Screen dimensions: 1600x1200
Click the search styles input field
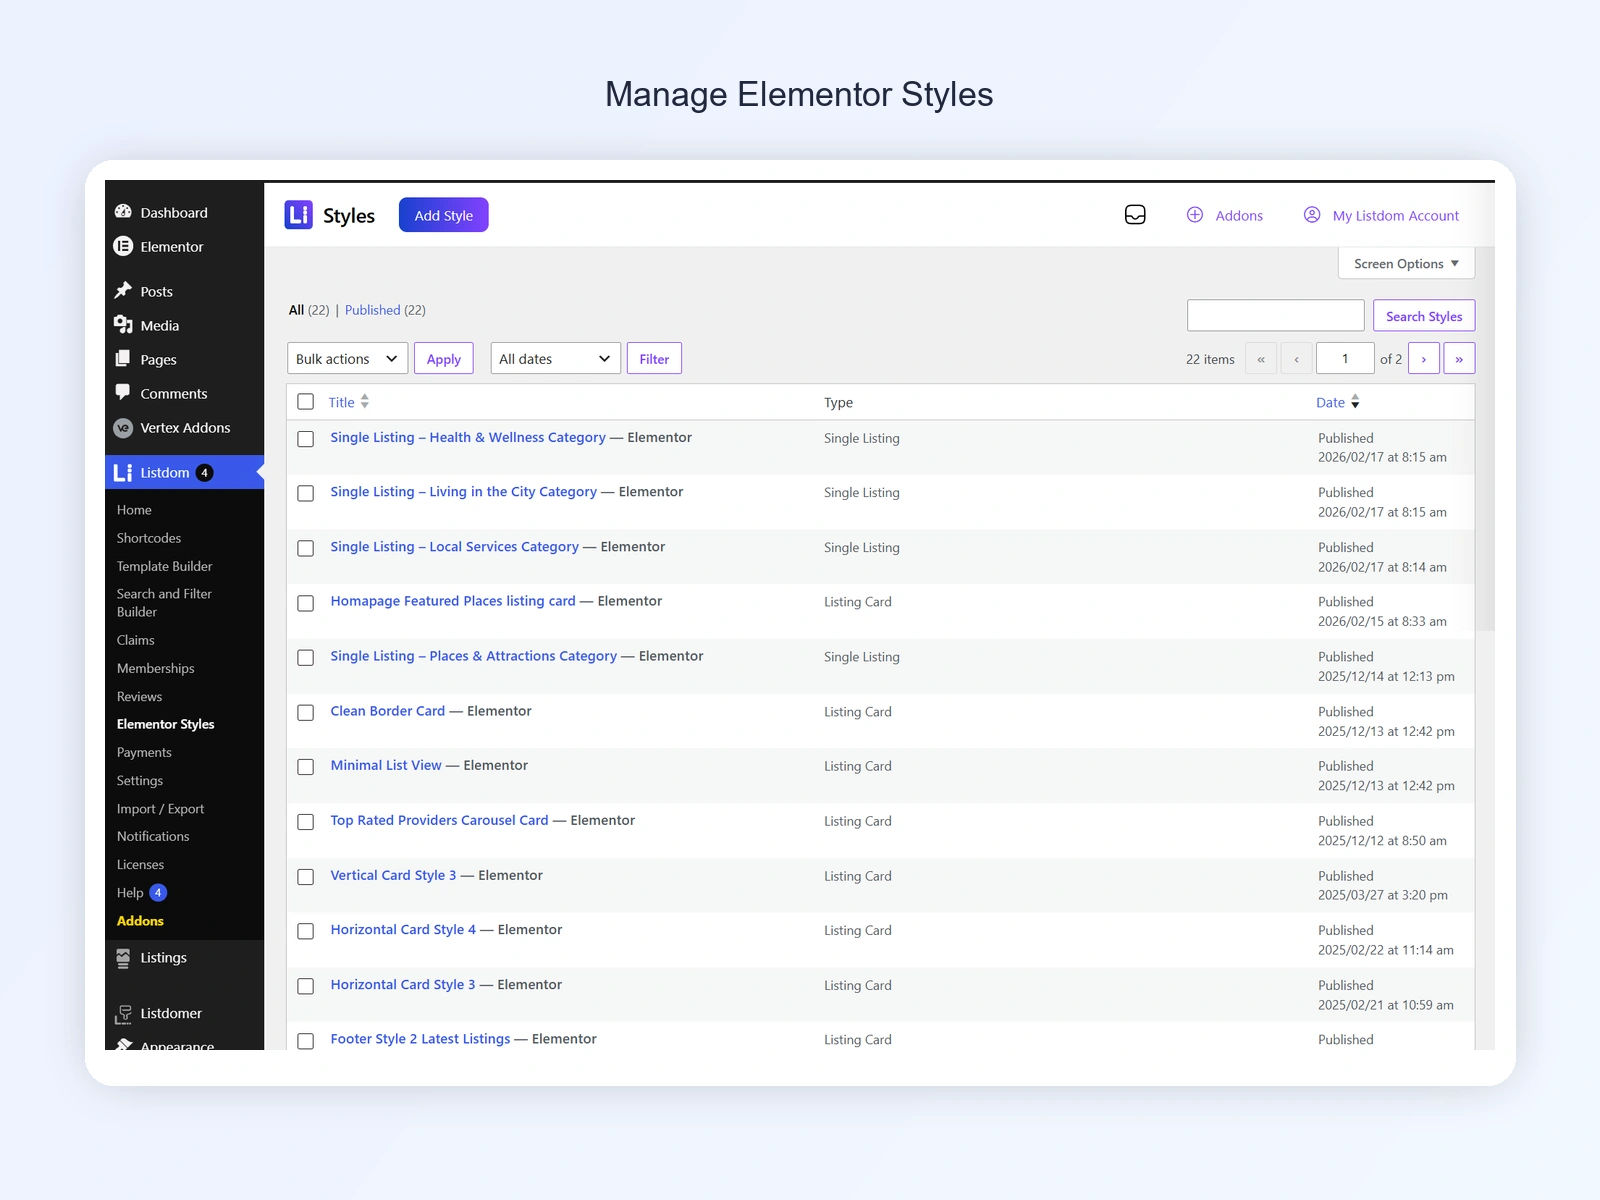point(1276,316)
